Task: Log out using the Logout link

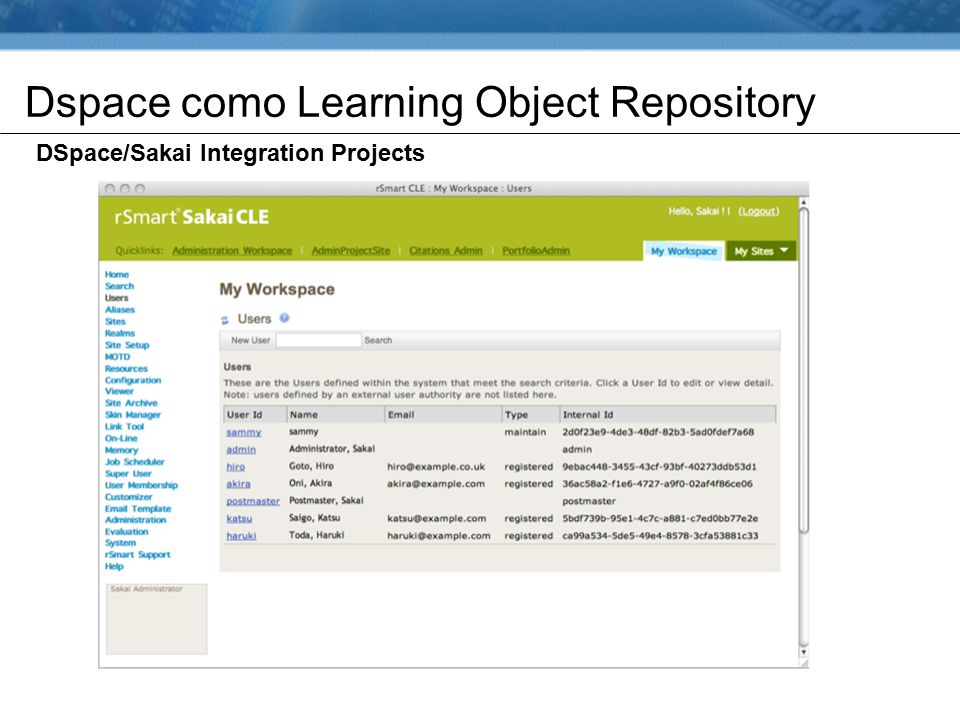Action: [759, 211]
